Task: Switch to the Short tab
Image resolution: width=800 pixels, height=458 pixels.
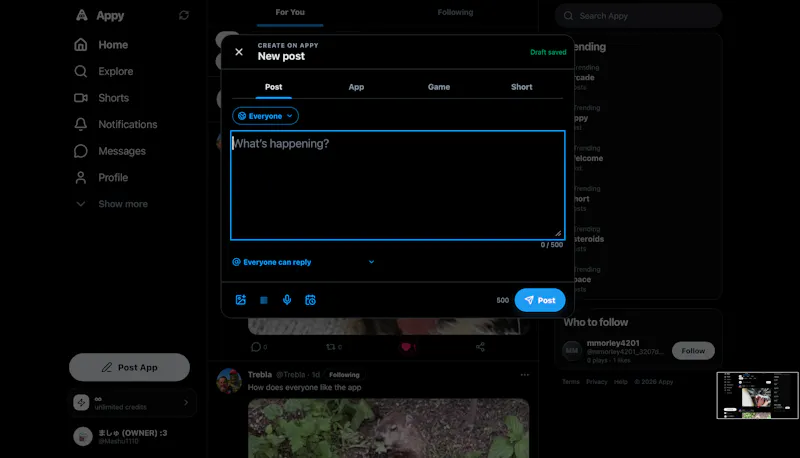Action: (x=521, y=87)
